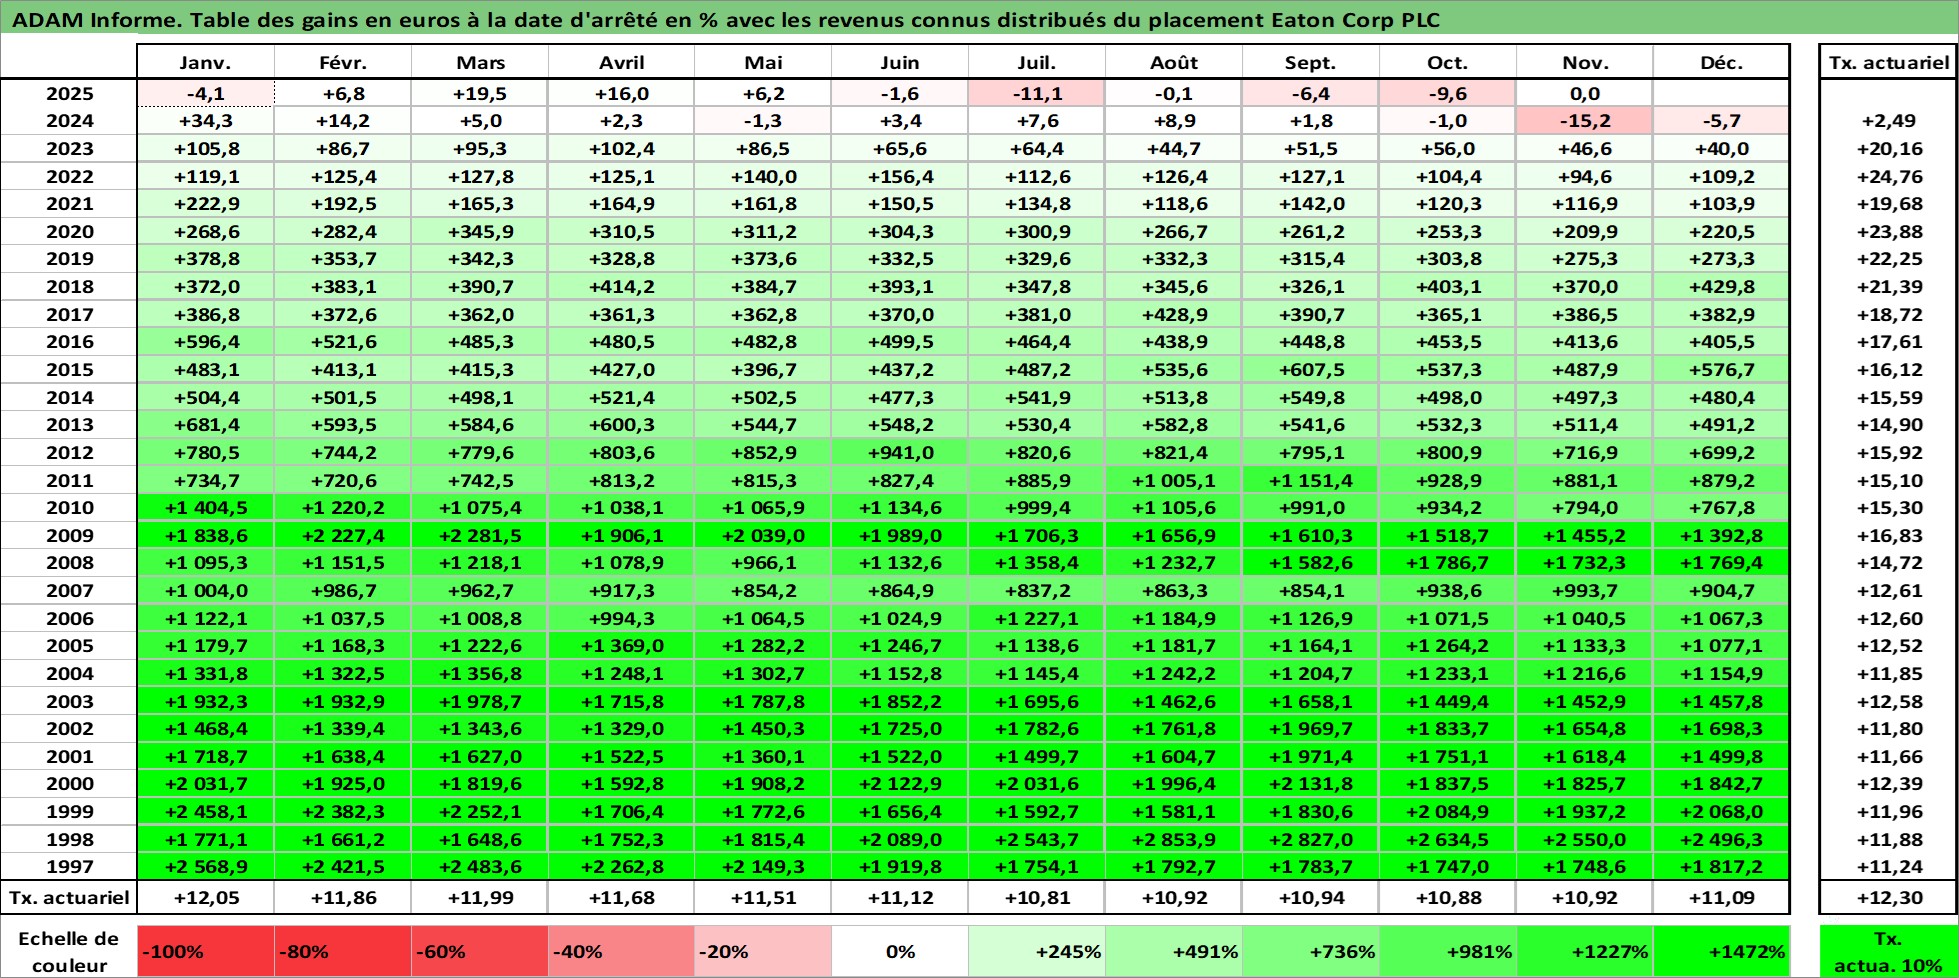Select cell +607,5 in 2015 row
Screen dimensions: 1959x978
click(x=1310, y=370)
